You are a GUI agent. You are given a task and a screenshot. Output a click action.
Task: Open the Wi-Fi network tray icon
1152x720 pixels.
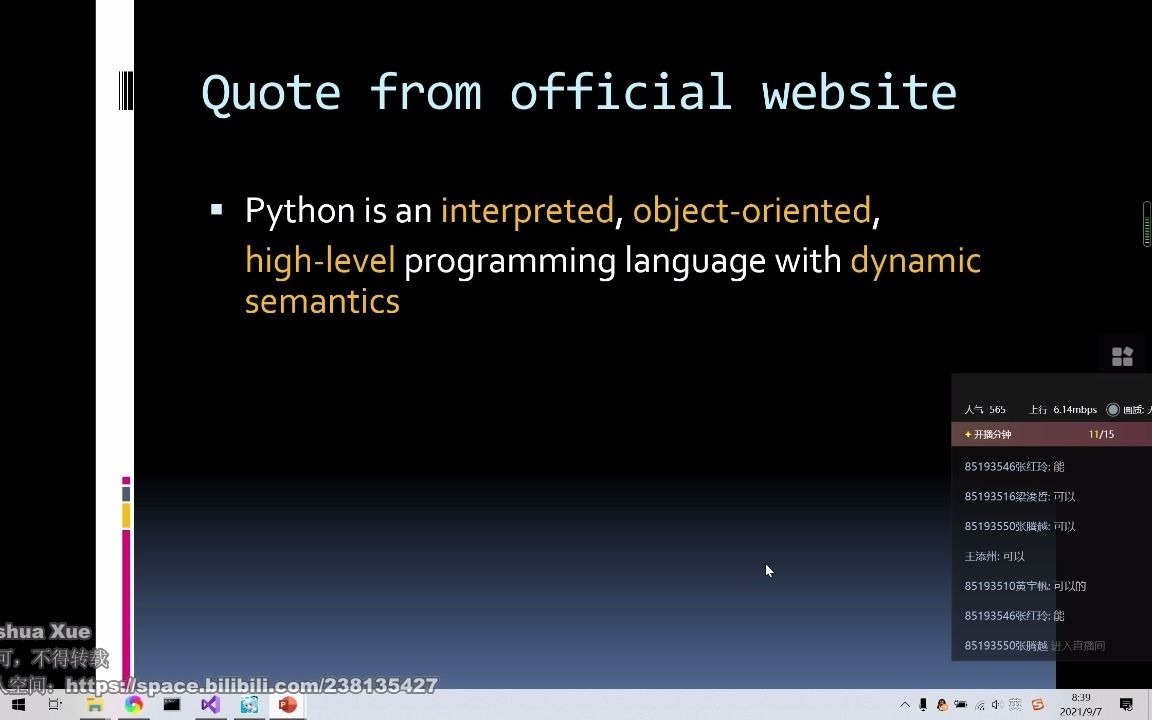pyautogui.click(x=979, y=705)
